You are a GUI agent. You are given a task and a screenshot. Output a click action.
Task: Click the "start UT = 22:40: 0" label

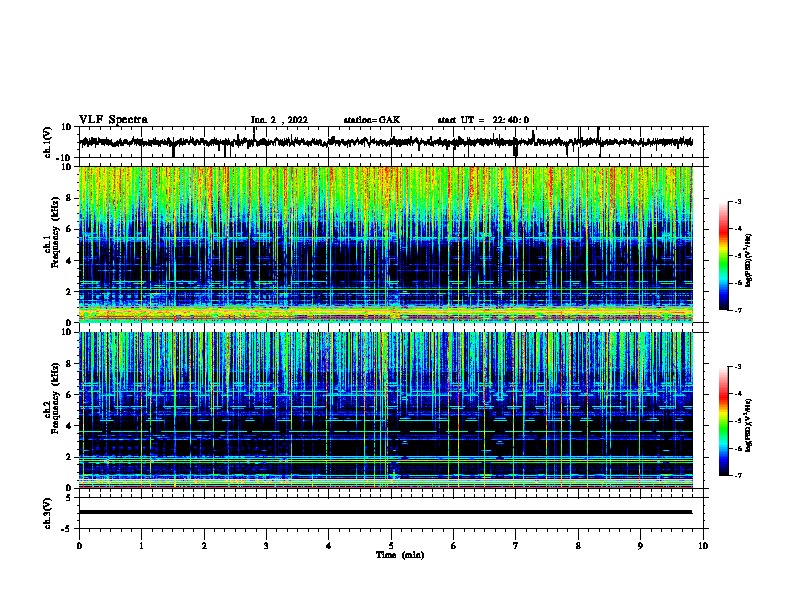(x=483, y=120)
